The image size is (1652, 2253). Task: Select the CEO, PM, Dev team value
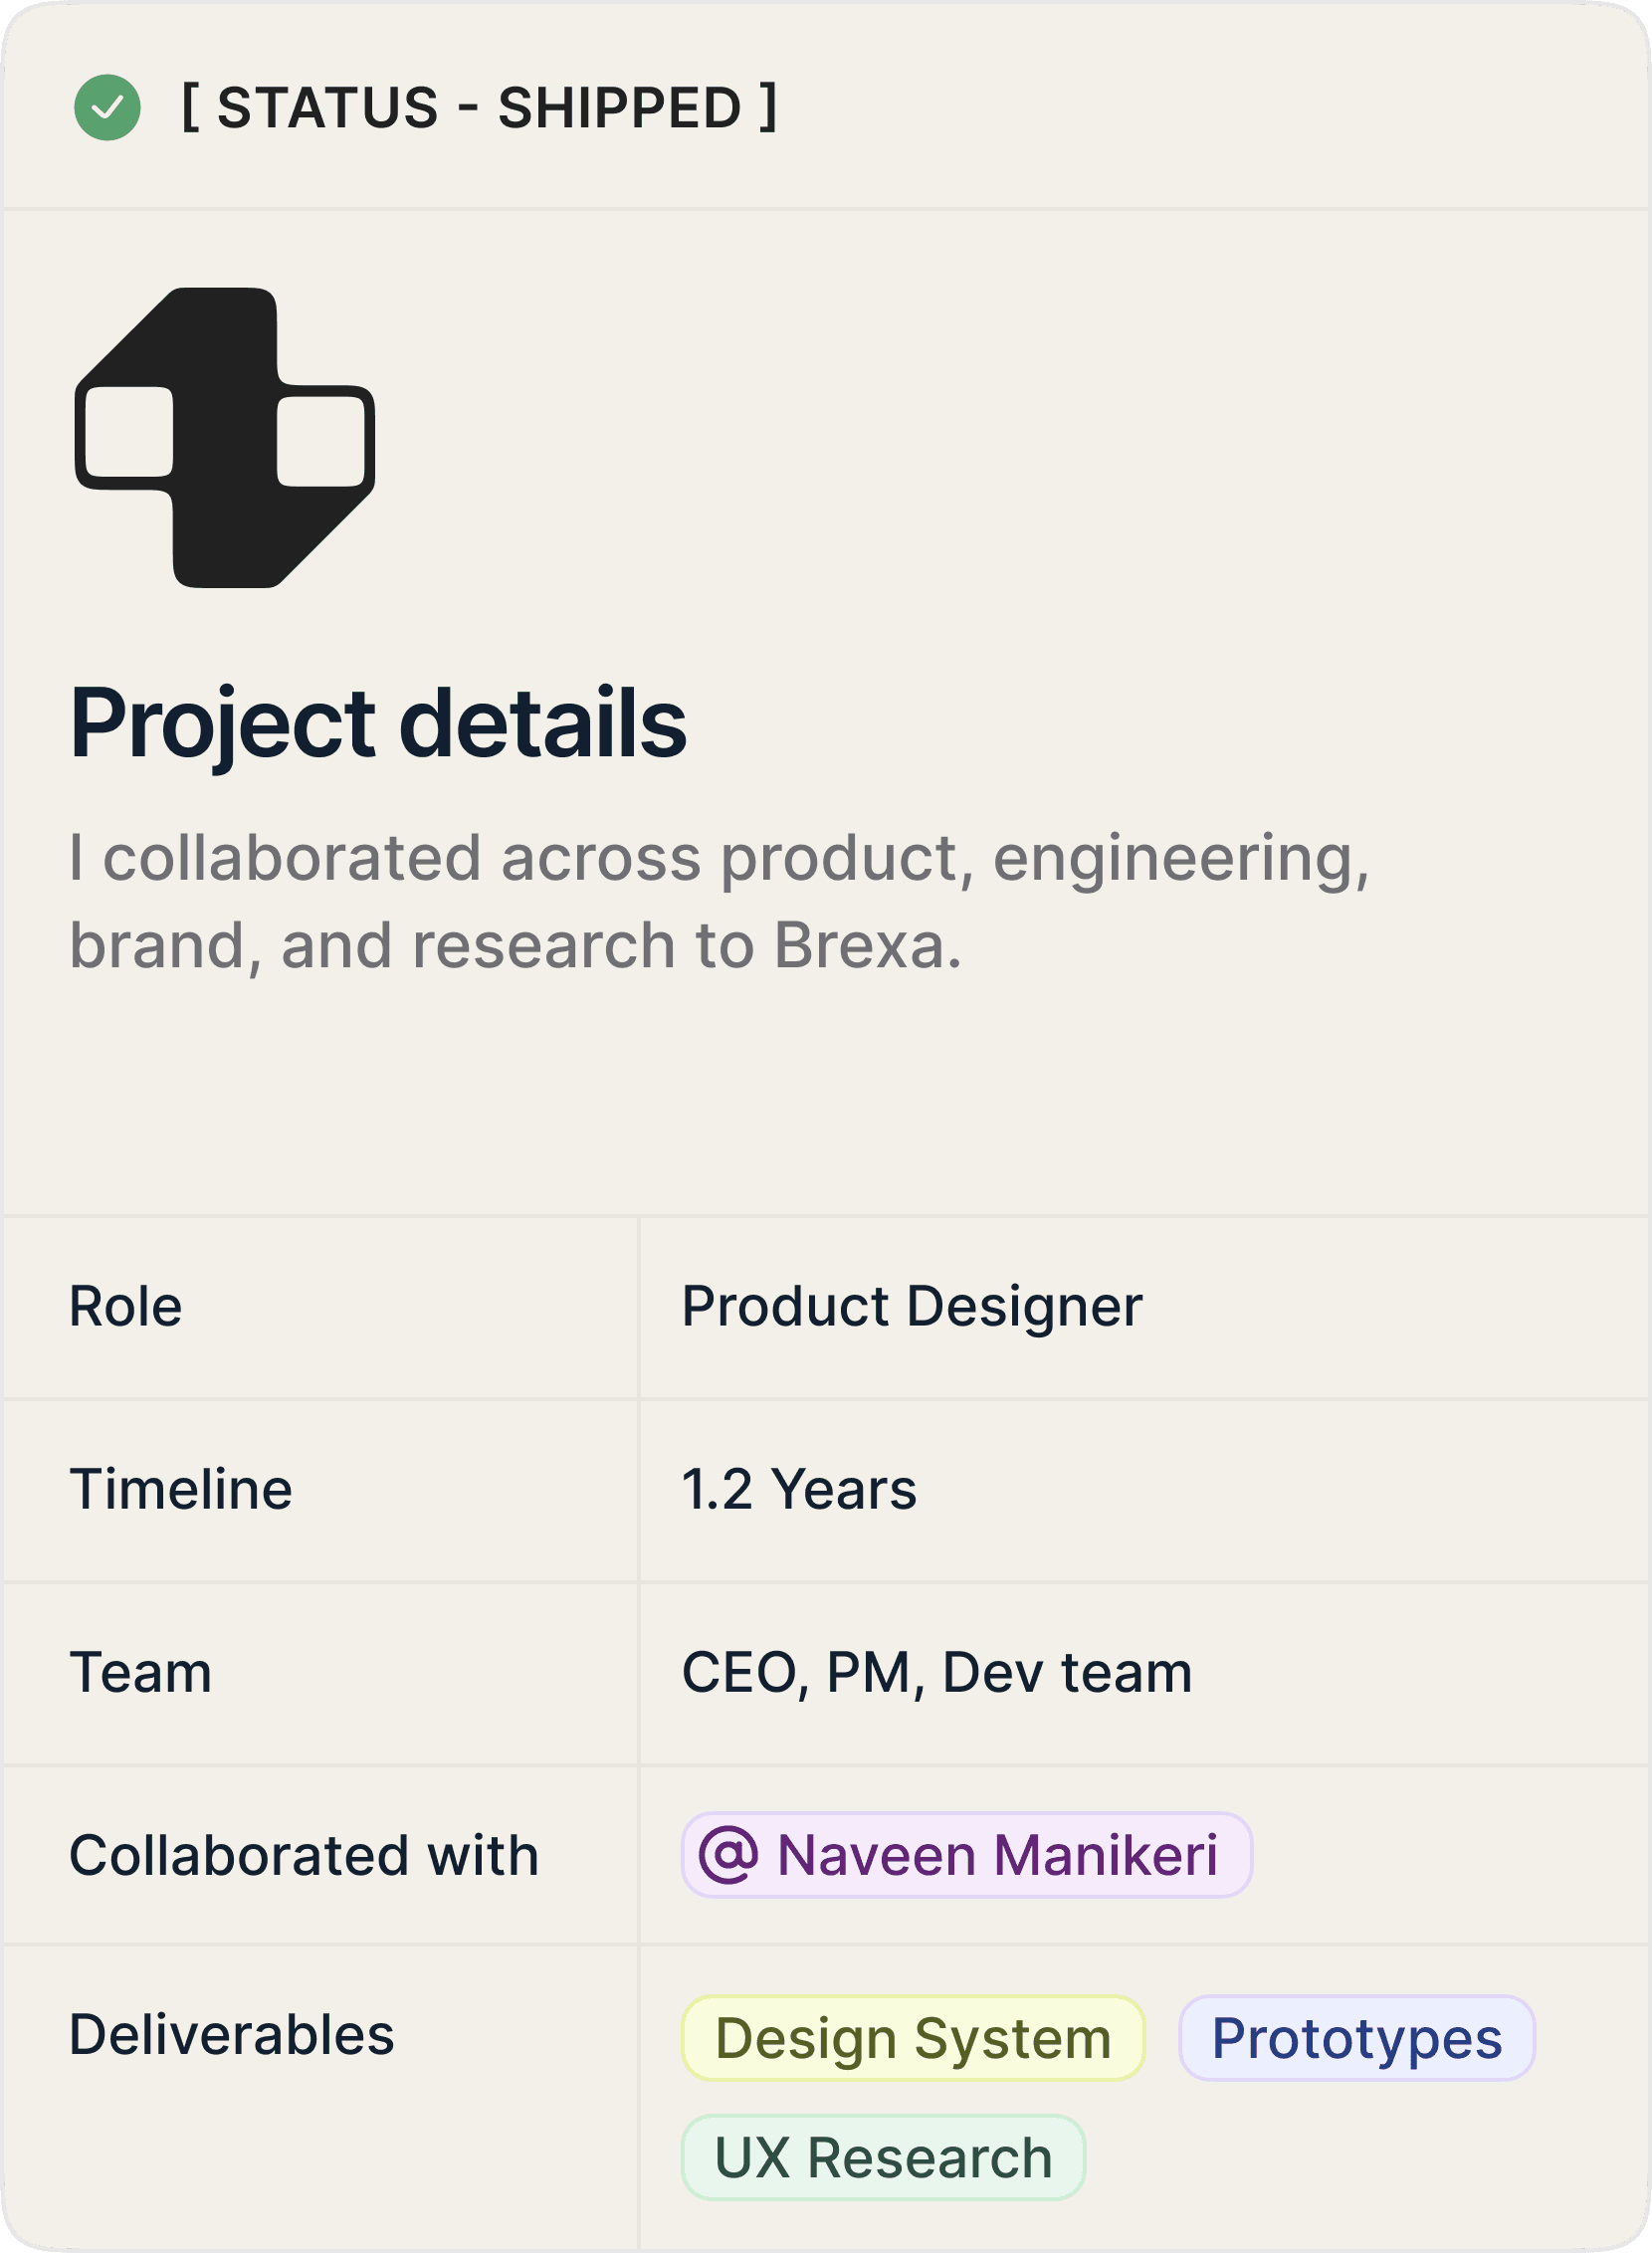click(936, 1671)
